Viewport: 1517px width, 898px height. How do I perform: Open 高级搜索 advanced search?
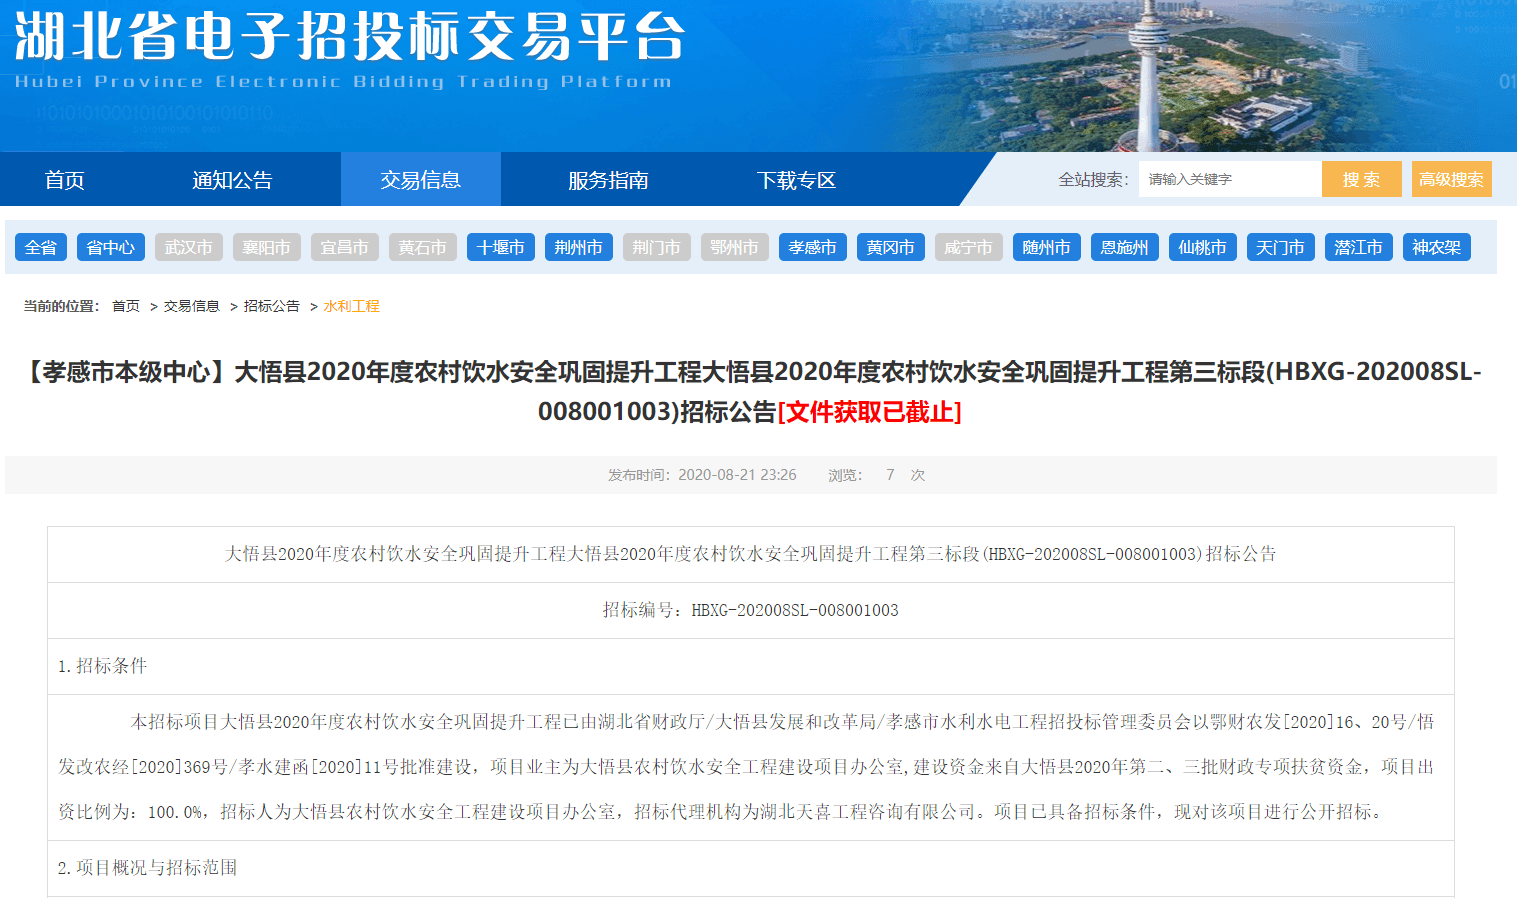(1451, 180)
